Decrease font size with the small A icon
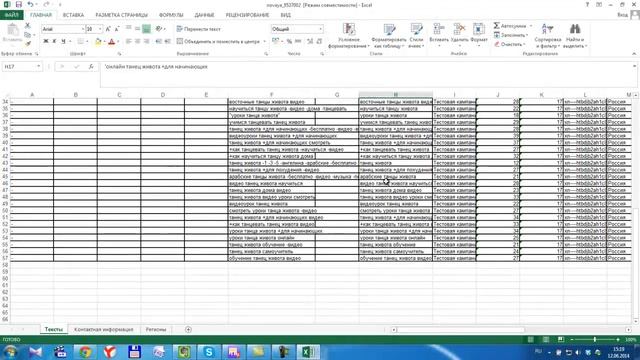Viewport: 640px width, 360px height. 117,29
